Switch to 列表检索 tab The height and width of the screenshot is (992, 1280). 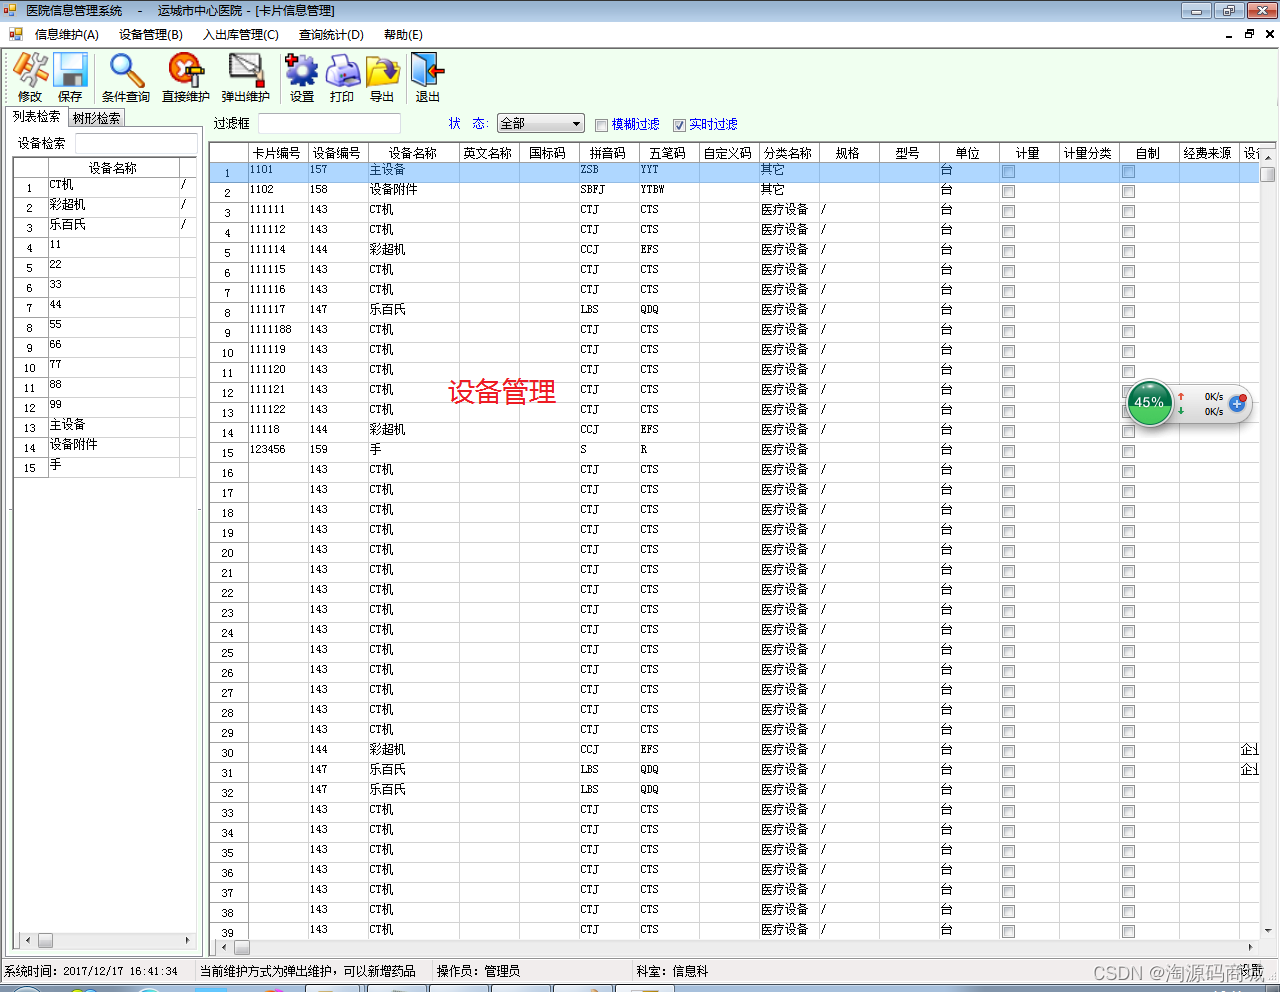coord(36,117)
